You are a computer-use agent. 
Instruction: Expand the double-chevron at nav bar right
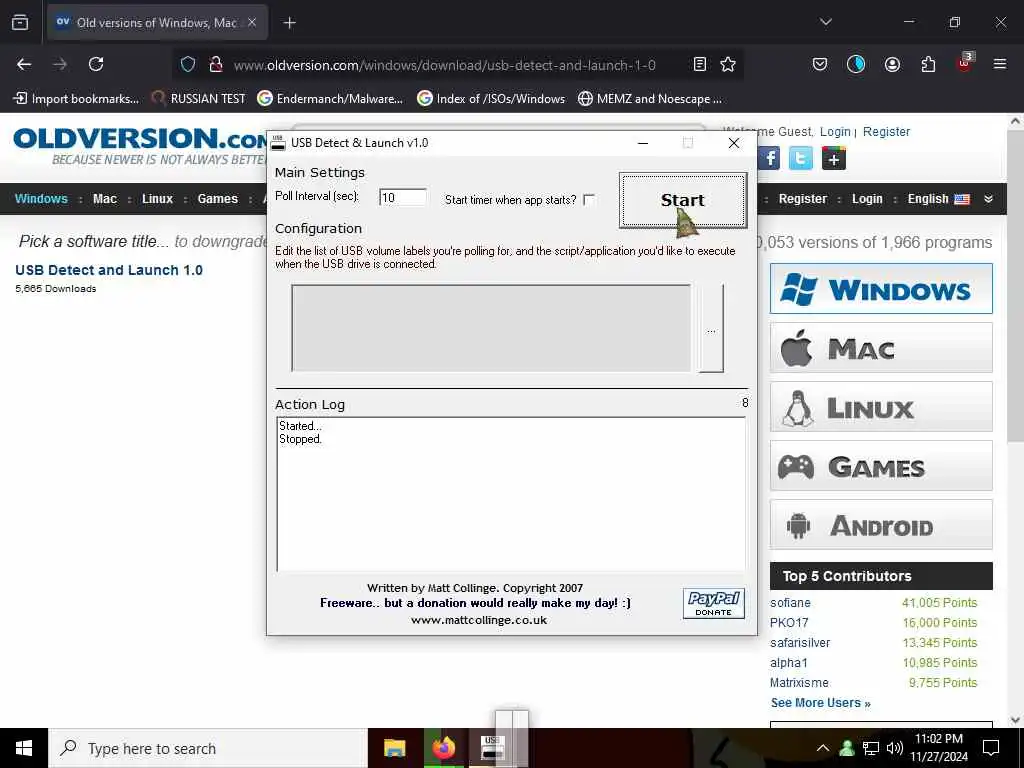988,199
